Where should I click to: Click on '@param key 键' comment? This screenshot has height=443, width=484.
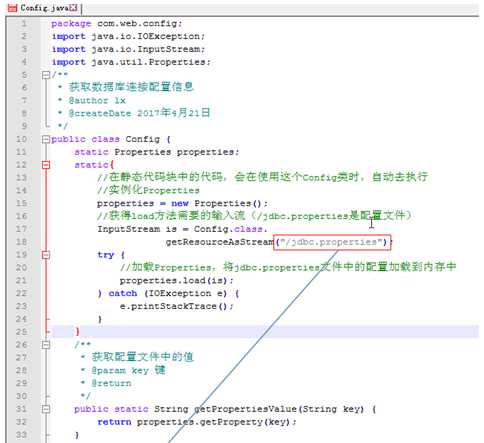coord(128,370)
